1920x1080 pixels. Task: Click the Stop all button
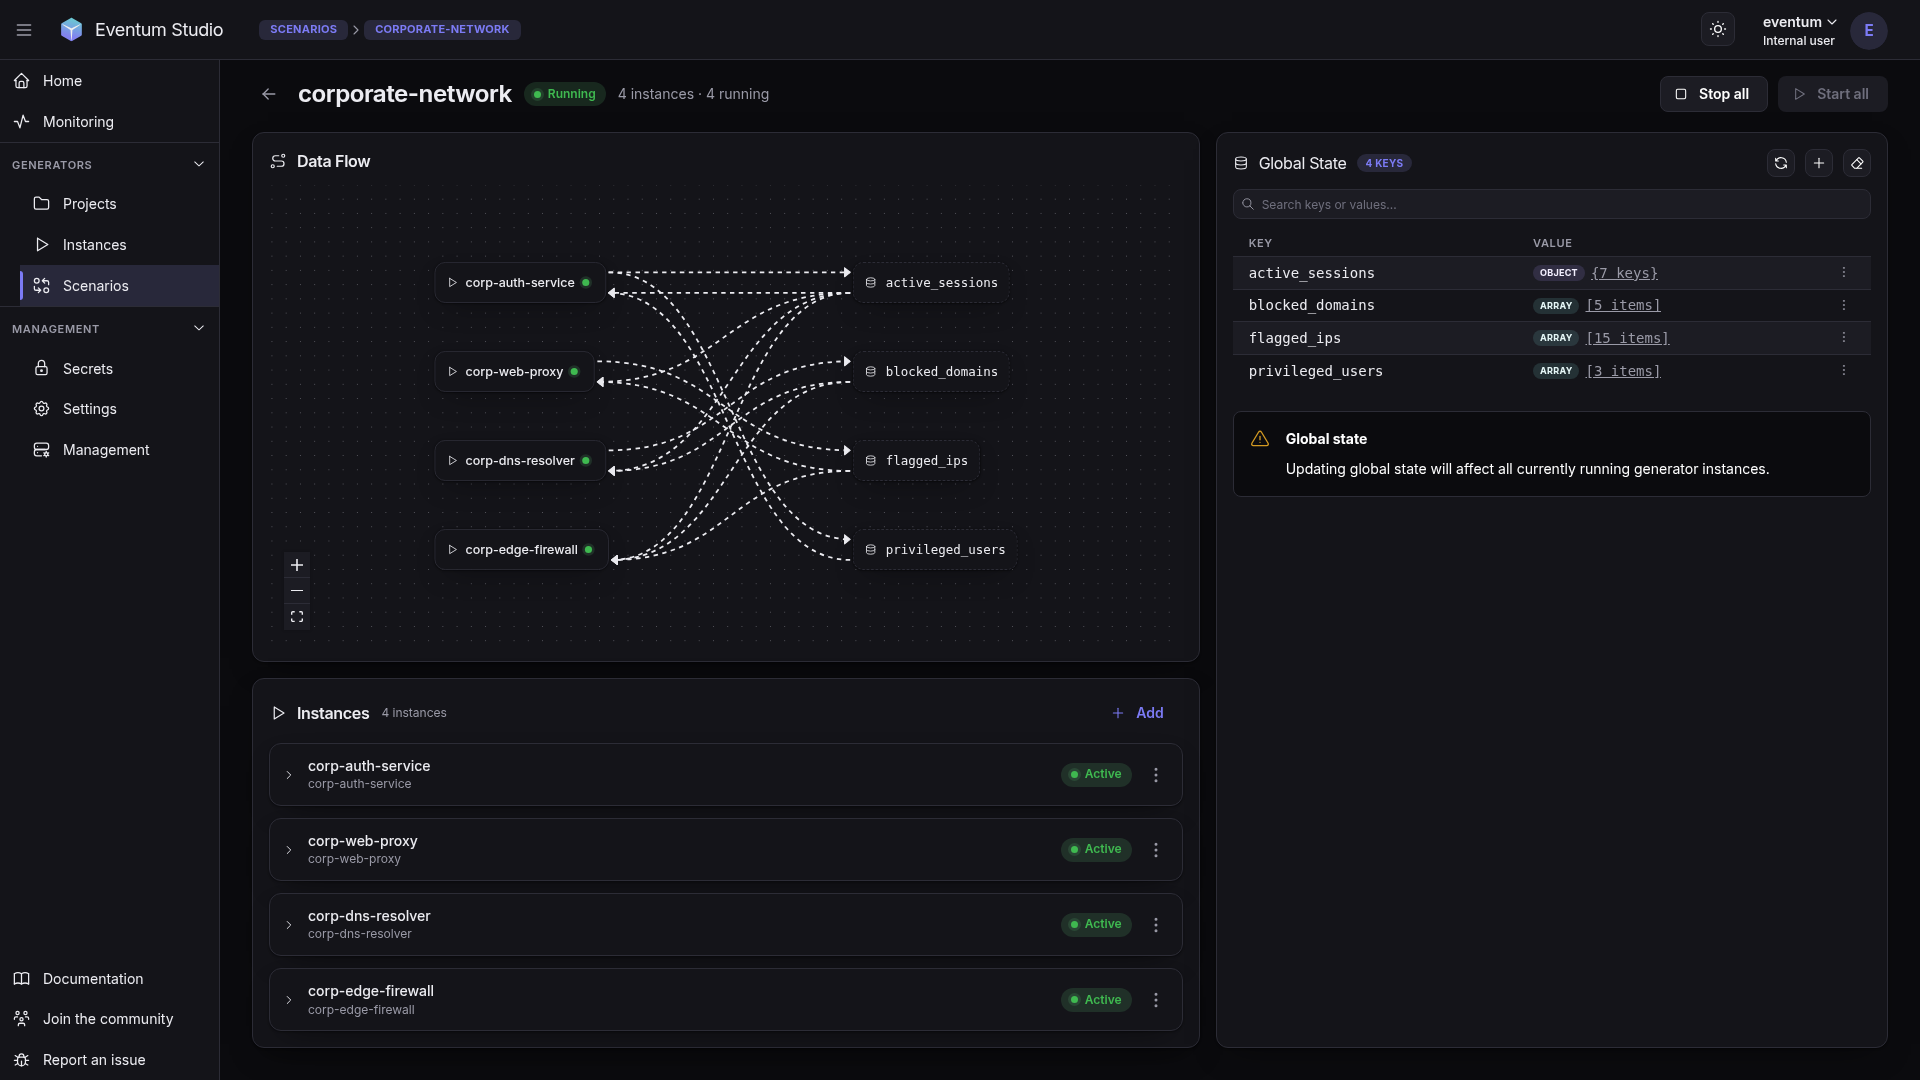click(1713, 94)
